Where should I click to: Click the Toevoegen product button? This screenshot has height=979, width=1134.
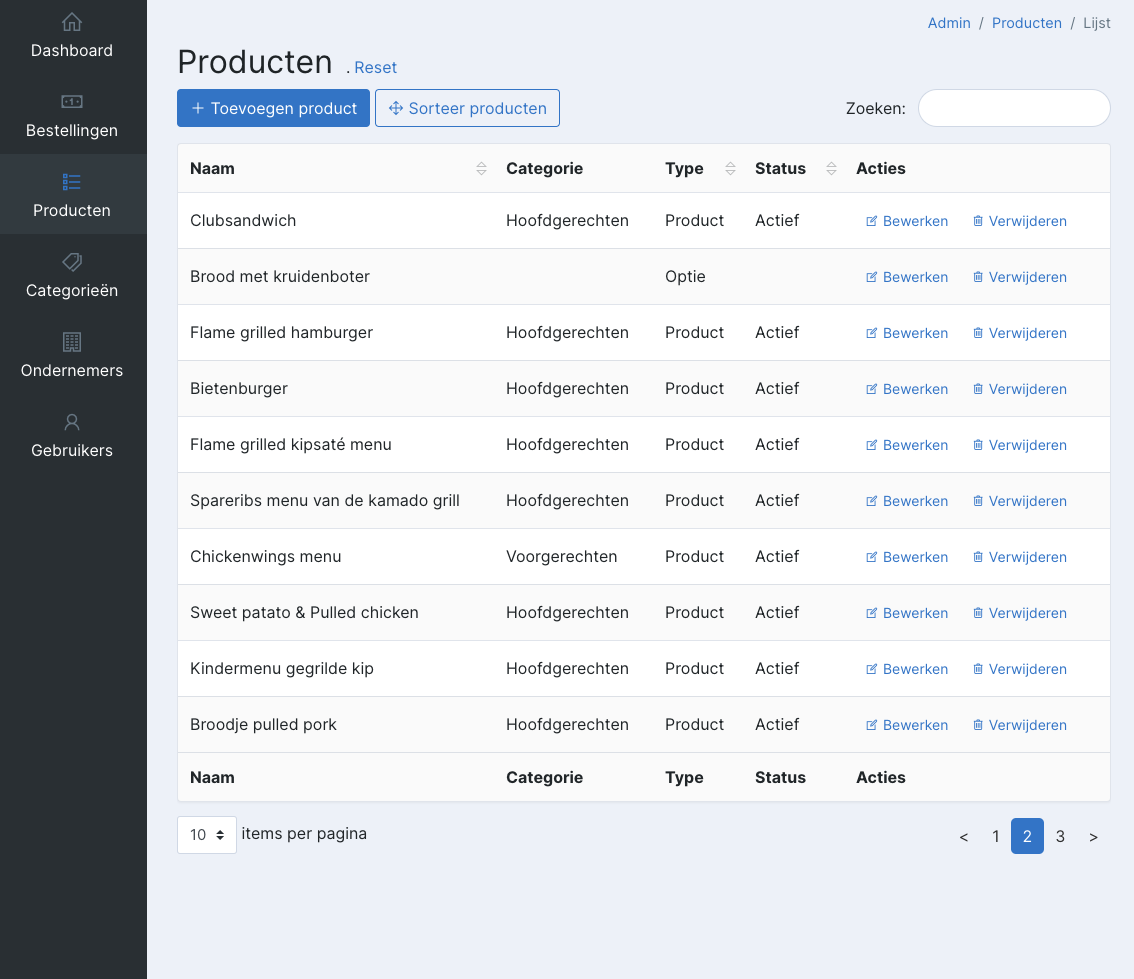click(x=273, y=109)
